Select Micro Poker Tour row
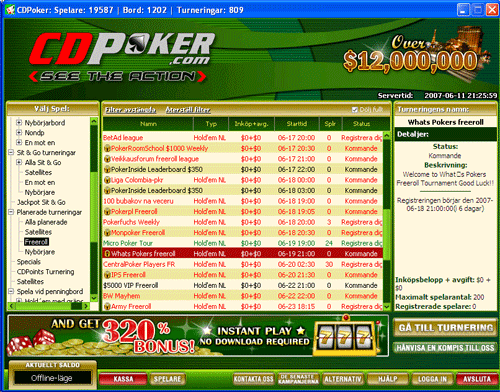 click(x=243, y=243)
